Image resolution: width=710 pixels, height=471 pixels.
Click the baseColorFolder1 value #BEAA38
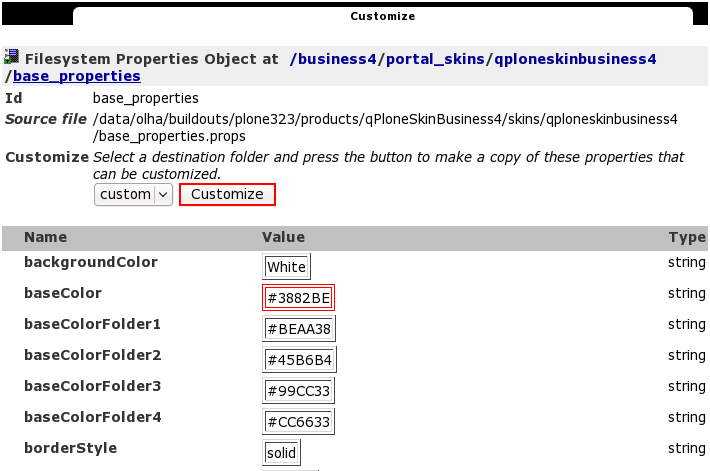[298, 329]
